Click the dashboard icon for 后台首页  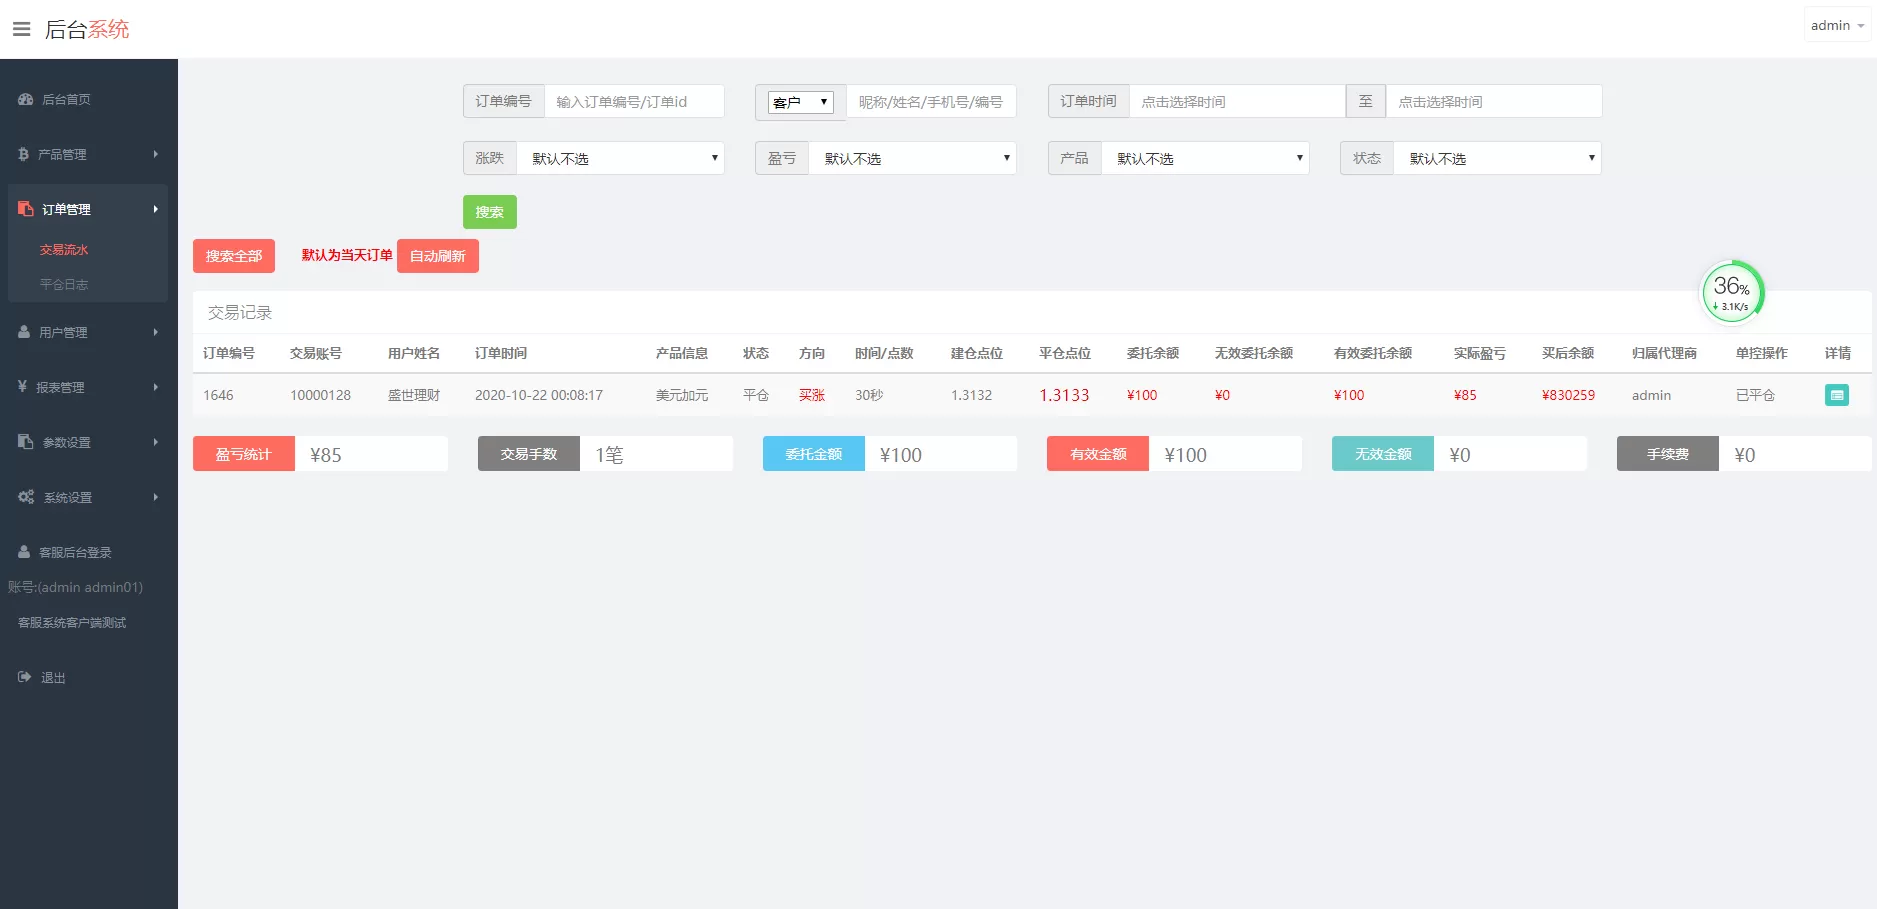point(26,99)
